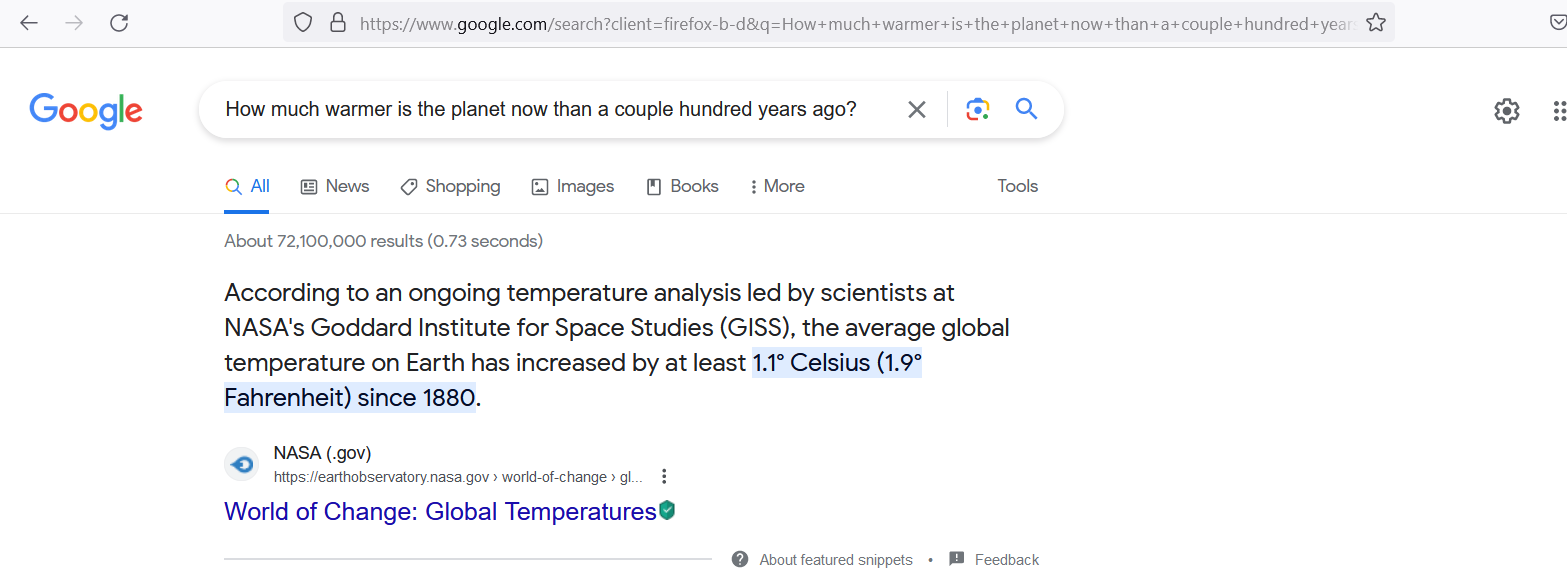Run search with magnifier icon
This screenshot has height=577, width=1567.
(1026, 109)
